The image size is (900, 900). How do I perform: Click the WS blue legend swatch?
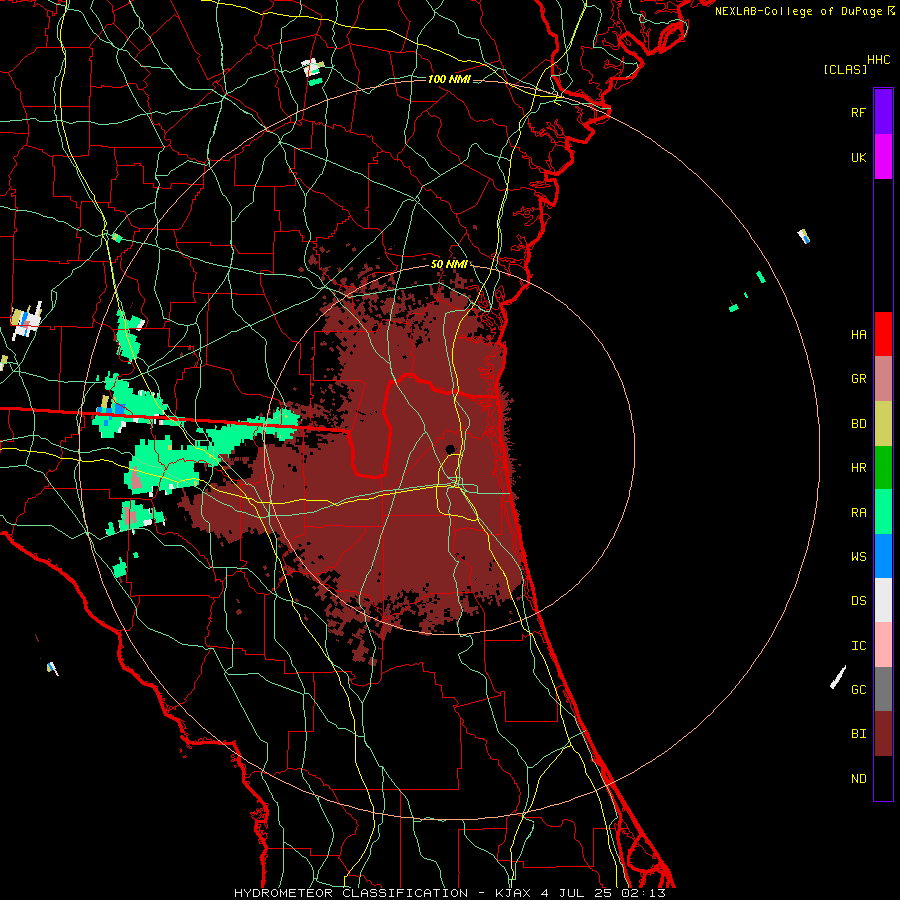[883, 556]
